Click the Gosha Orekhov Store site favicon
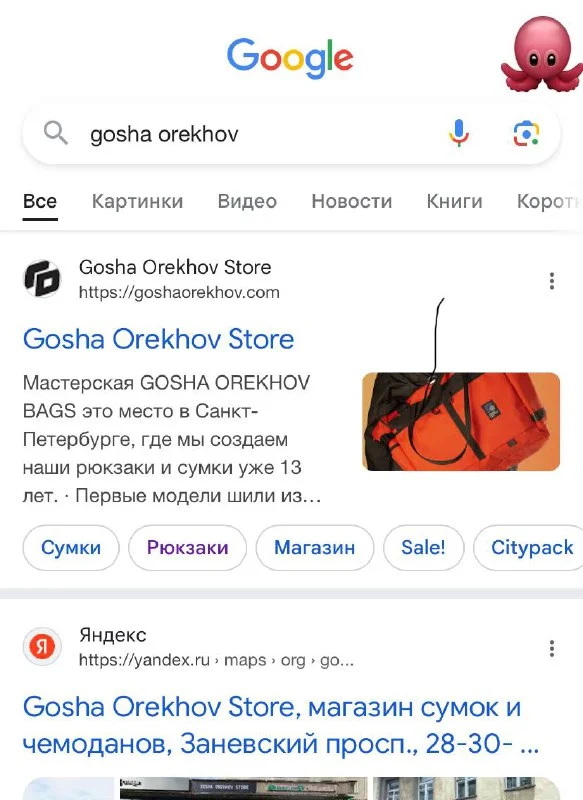 (x=42, y=279)
